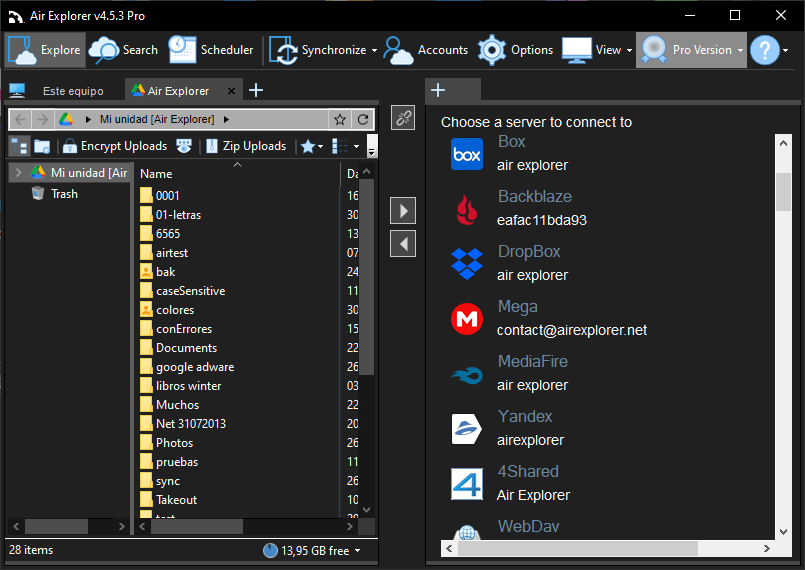Add a new tab in left pane
Viewport: 805px width, 570px height.
click(256, 90)
